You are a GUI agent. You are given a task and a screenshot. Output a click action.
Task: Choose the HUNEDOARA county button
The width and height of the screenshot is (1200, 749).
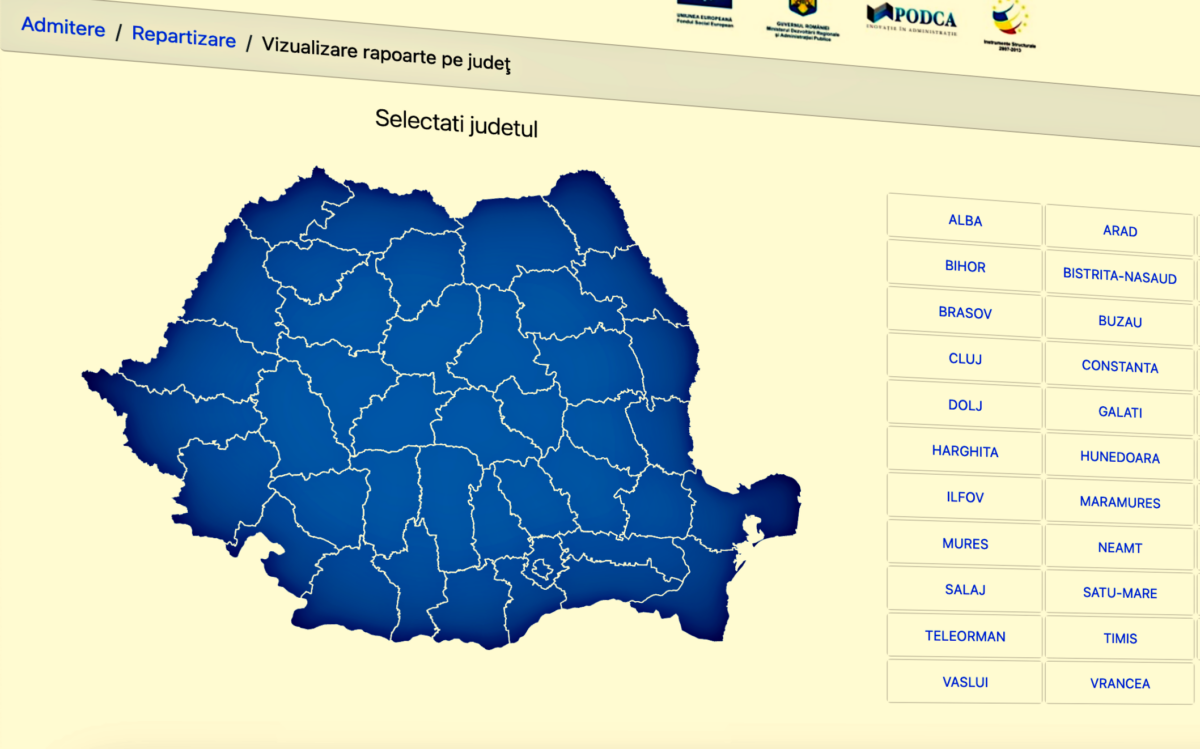tap(1119, 457)
